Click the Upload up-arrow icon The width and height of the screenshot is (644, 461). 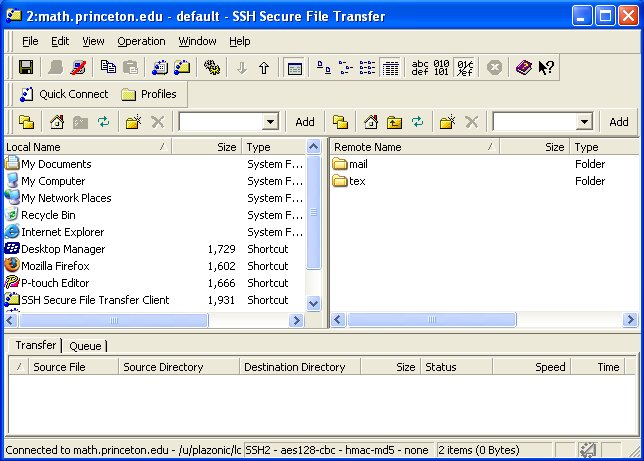(x=264, y=67)
